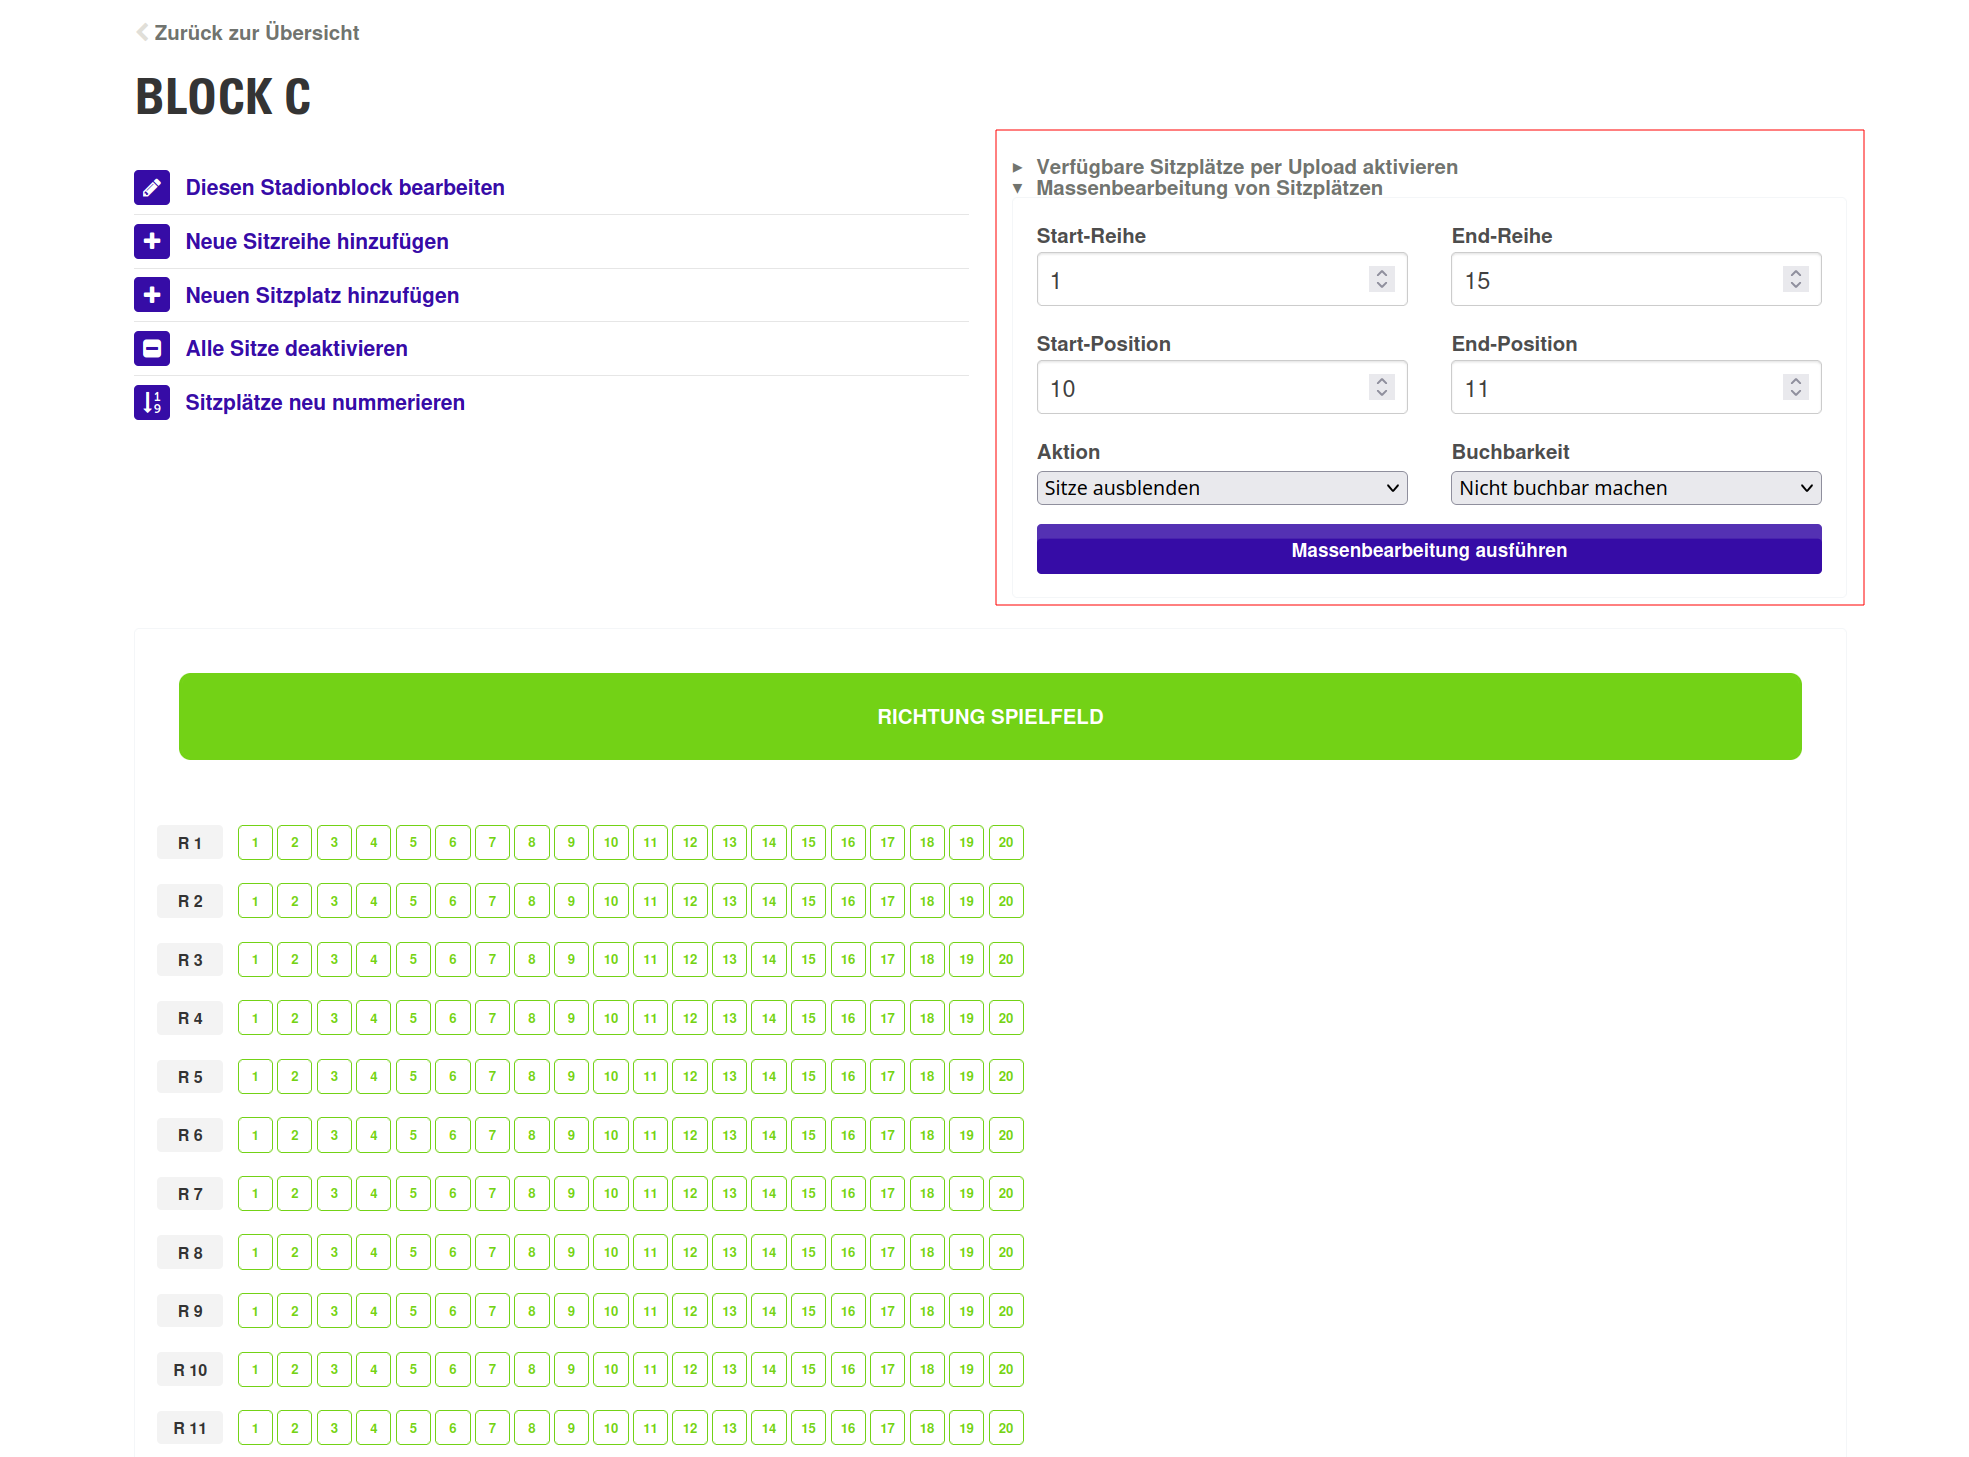This screenshot has width=1969, height=1457.
Task: Click back chevron next to Zurück zur Übersicht
Action: point(142,32)
